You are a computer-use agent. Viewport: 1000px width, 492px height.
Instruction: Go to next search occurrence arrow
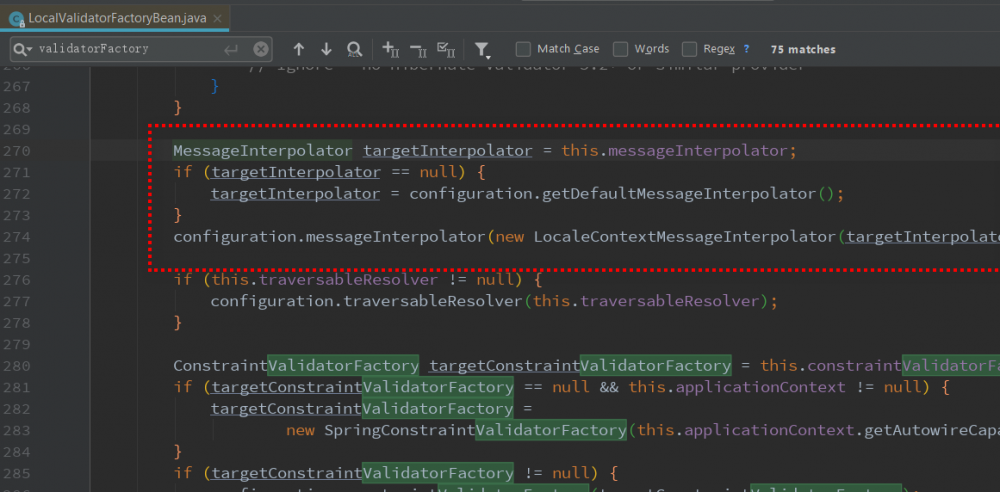pos(326,49)
